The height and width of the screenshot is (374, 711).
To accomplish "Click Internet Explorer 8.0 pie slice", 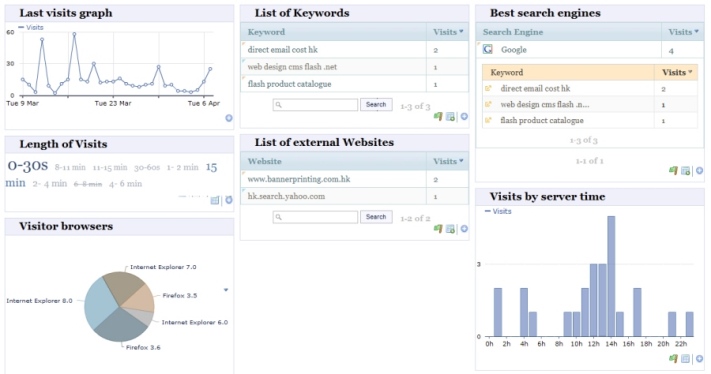I will (x=100, y=301).
